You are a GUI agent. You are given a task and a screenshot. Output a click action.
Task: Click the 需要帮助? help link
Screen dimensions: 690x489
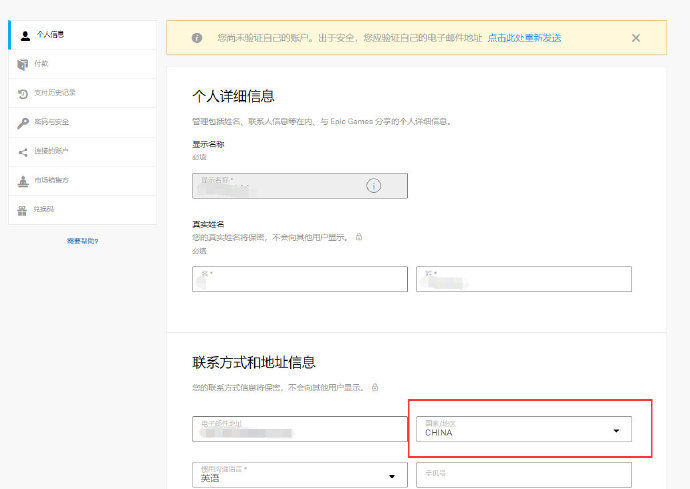(82, 241)
